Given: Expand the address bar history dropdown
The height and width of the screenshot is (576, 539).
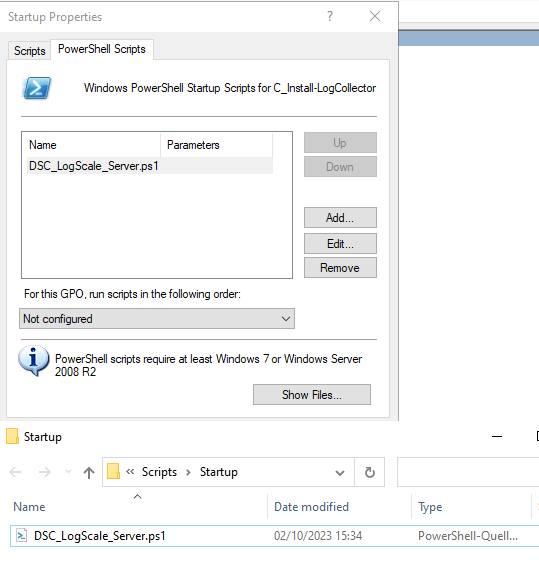Looking at the screenshot, I should pyautogui.click(x=340, y=472).
